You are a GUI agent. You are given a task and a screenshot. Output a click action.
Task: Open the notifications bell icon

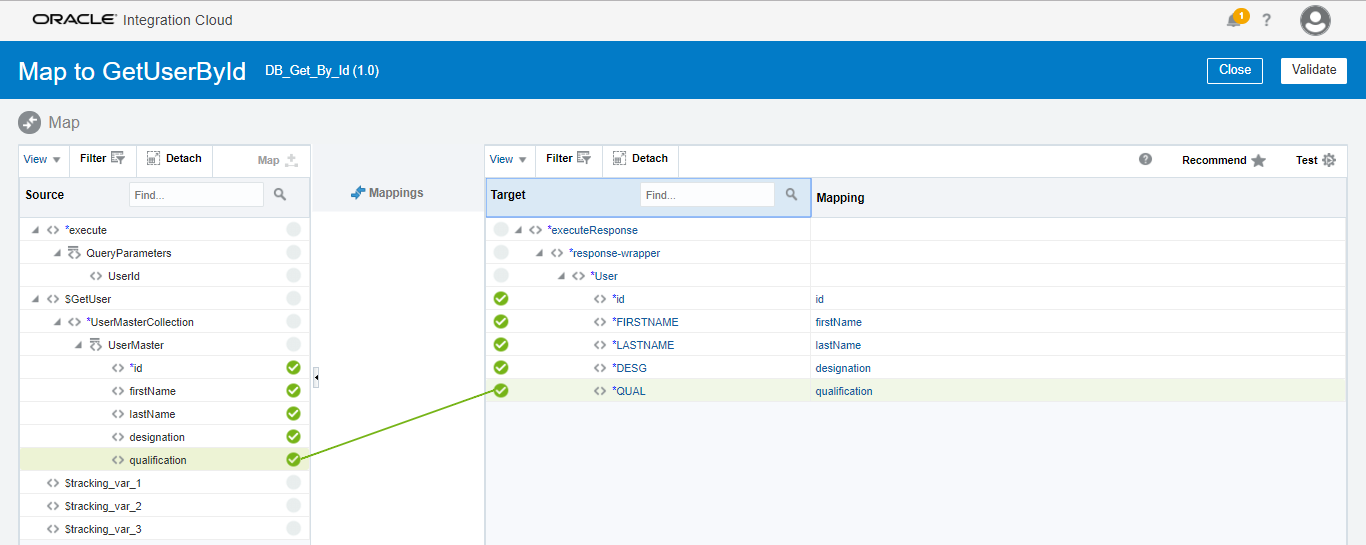click(x=1234, y=20)
